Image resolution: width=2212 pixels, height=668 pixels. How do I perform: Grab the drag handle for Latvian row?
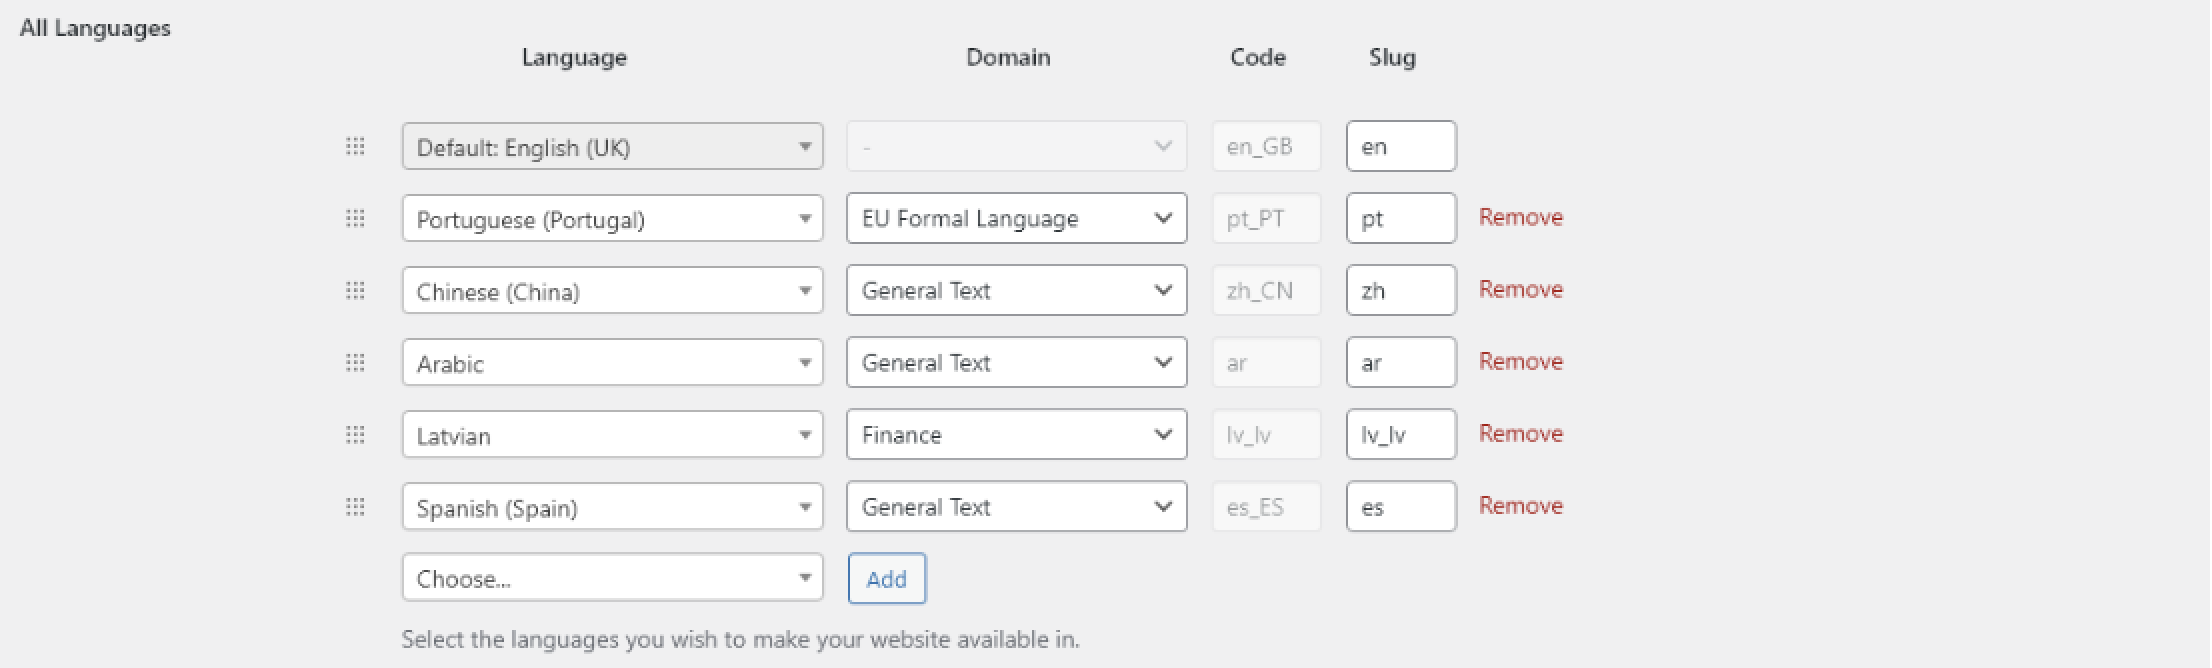point(355,434)
